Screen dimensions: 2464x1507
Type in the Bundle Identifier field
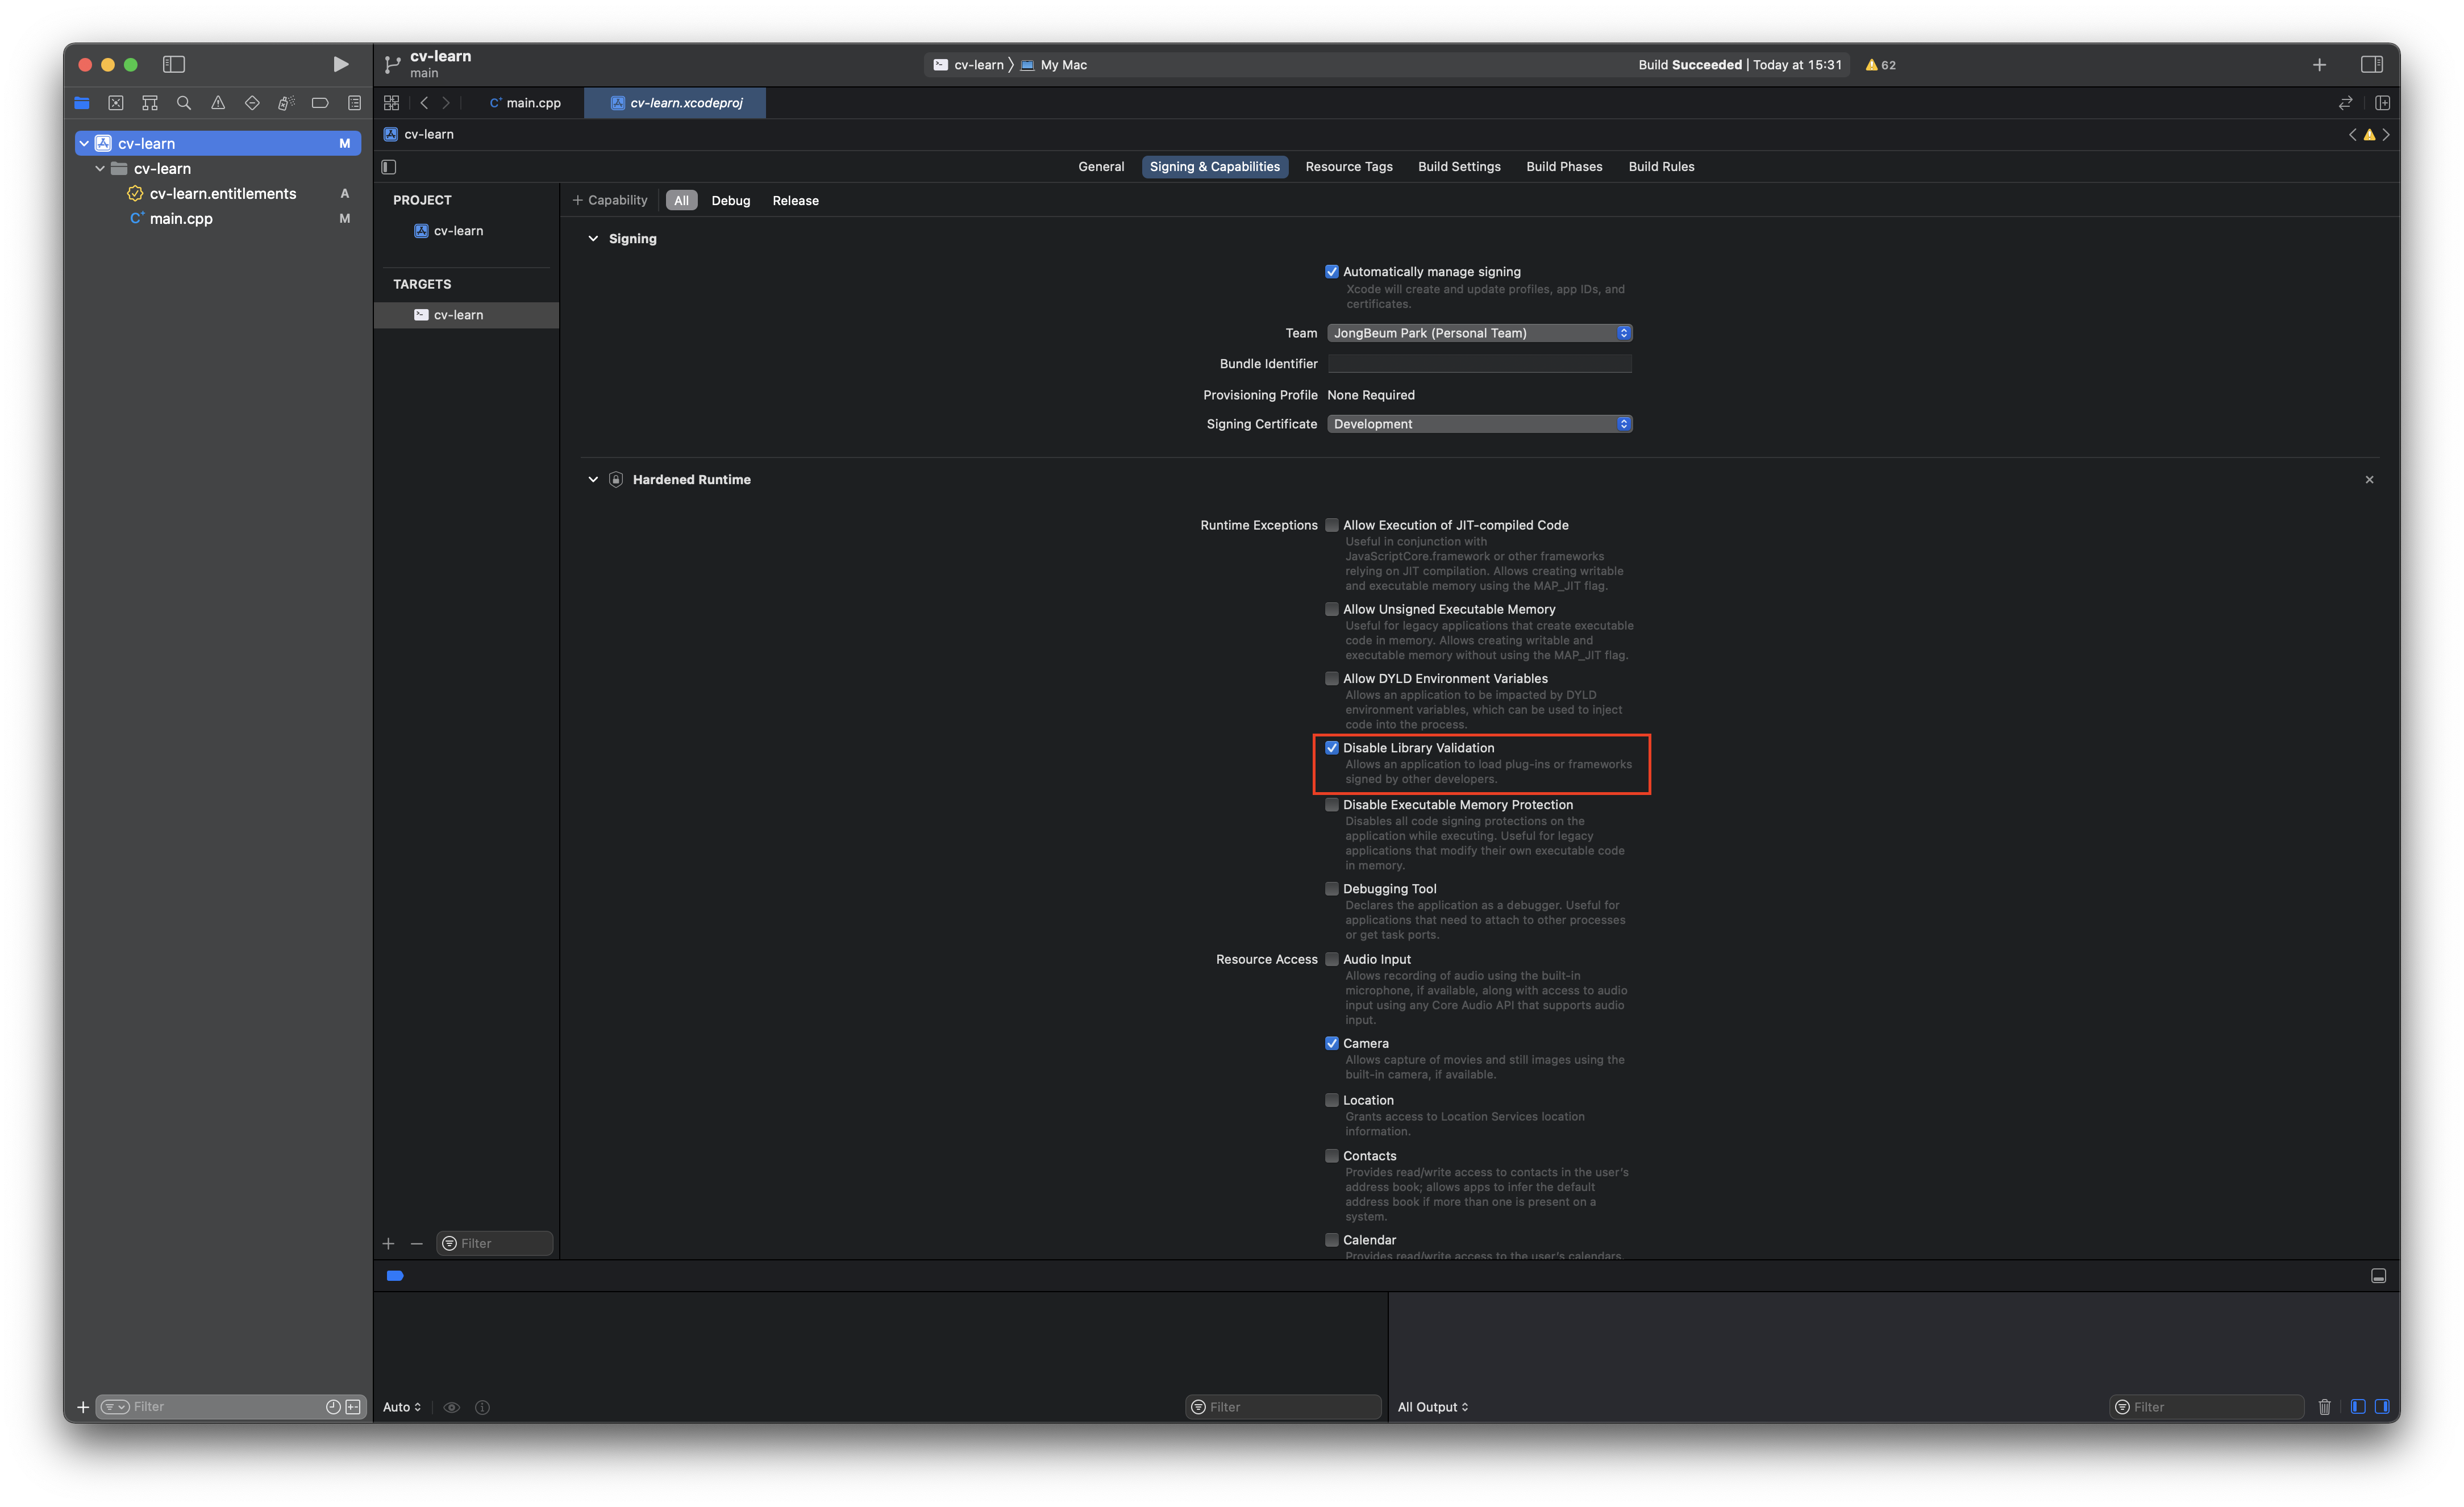tap(1479, 363)
